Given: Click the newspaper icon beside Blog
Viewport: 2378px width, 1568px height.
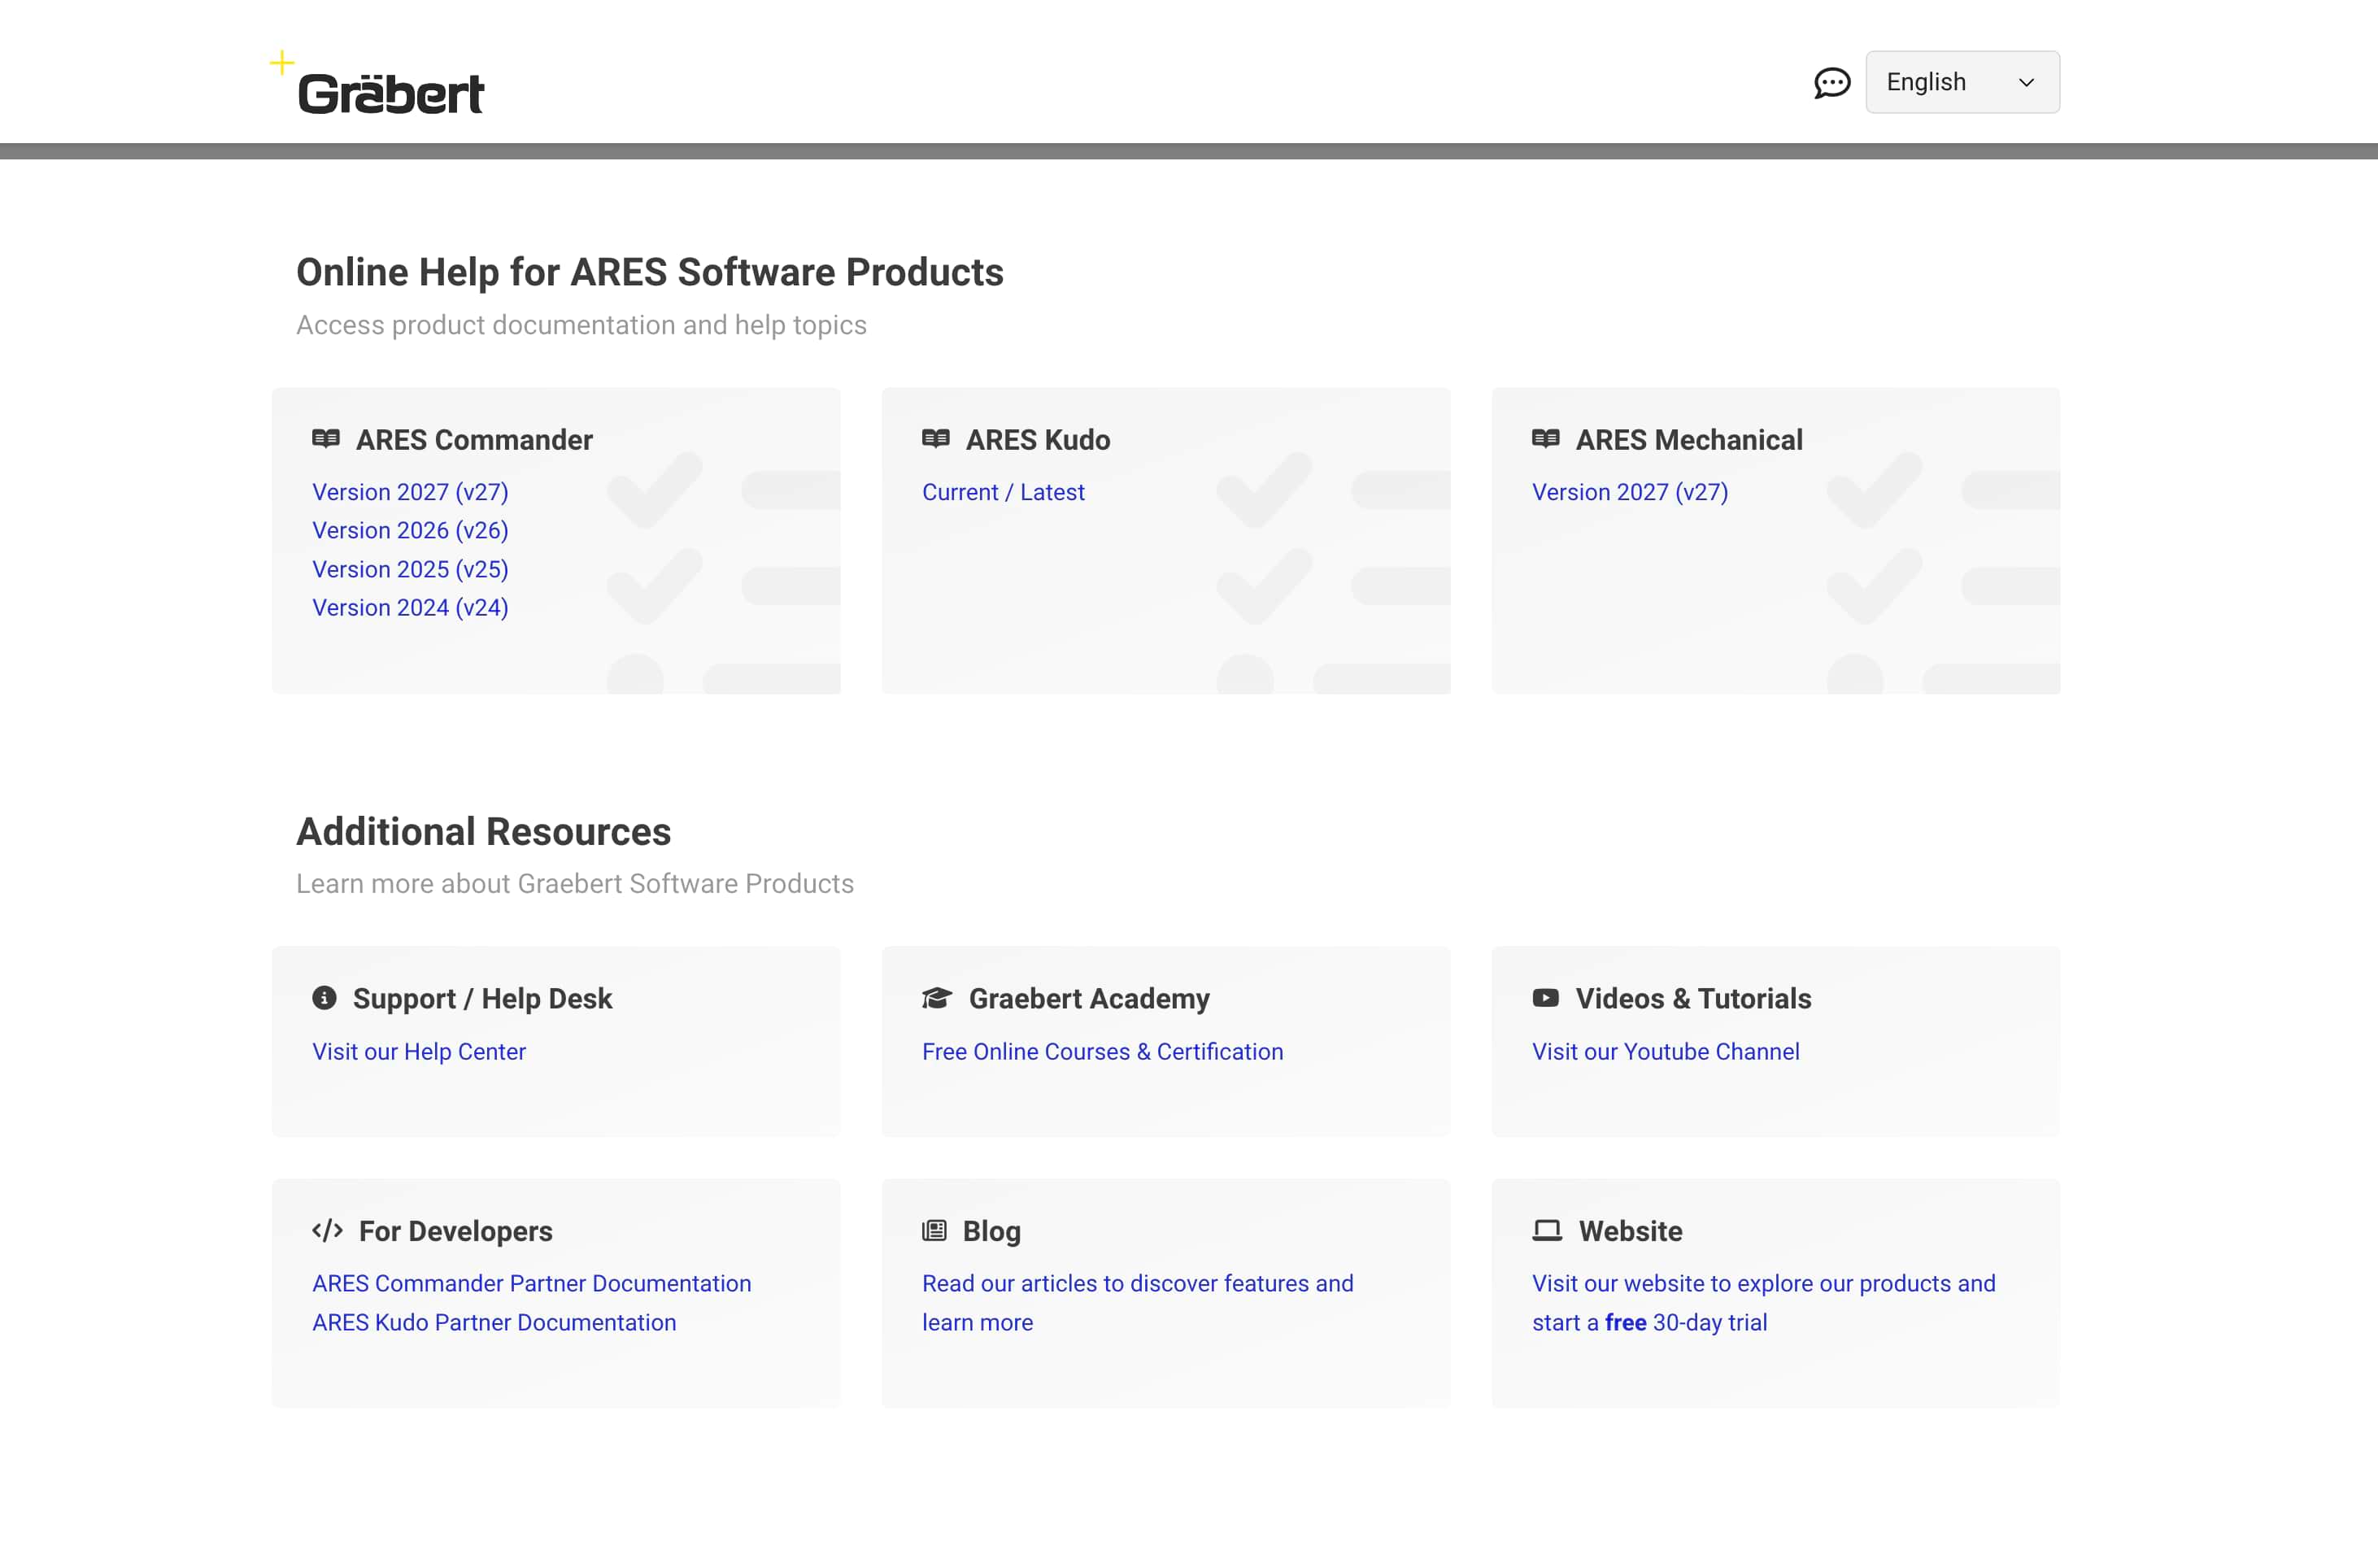Looking at the screenshot, I should [934, 1230].
